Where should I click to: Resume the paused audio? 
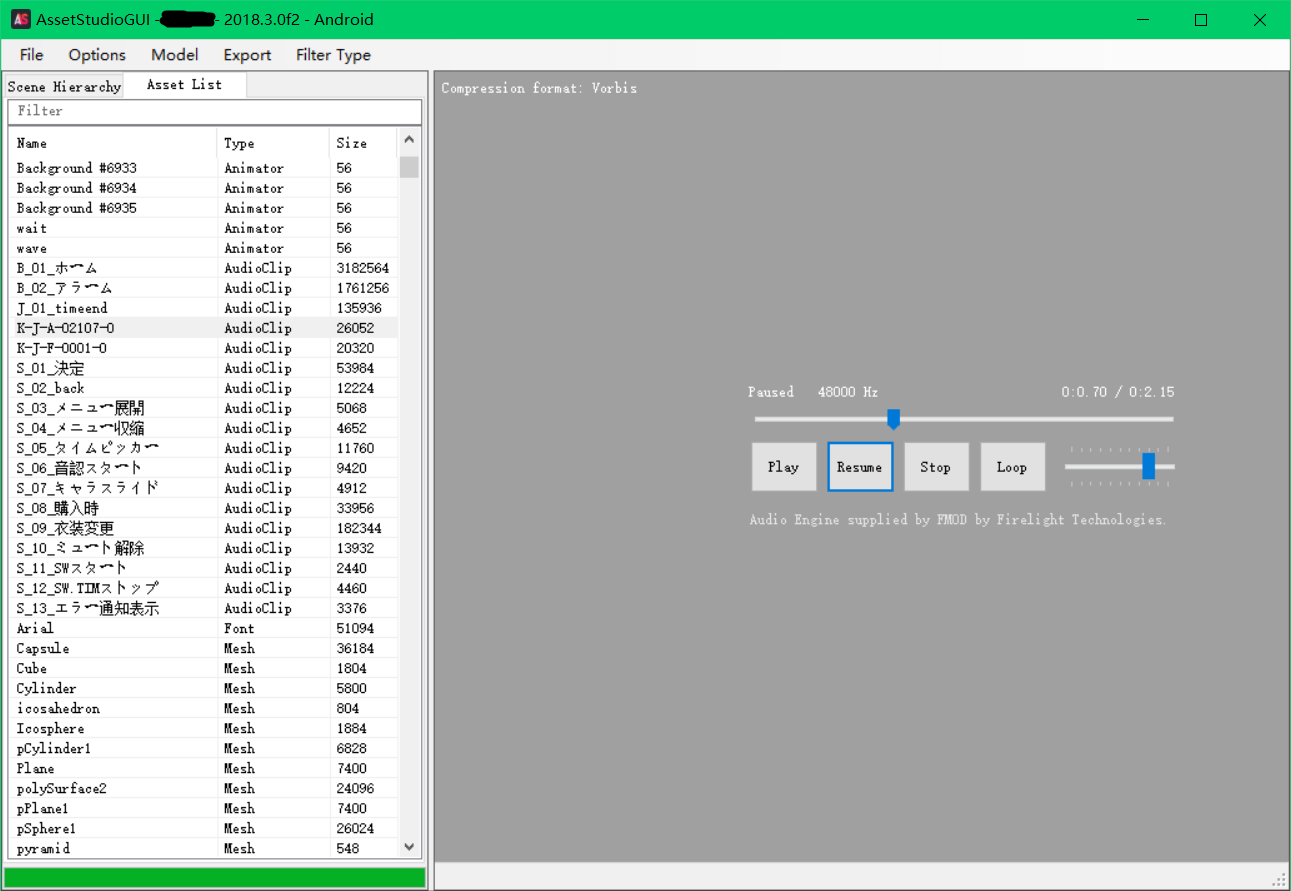pyautogui.click(x=860, y=467)
